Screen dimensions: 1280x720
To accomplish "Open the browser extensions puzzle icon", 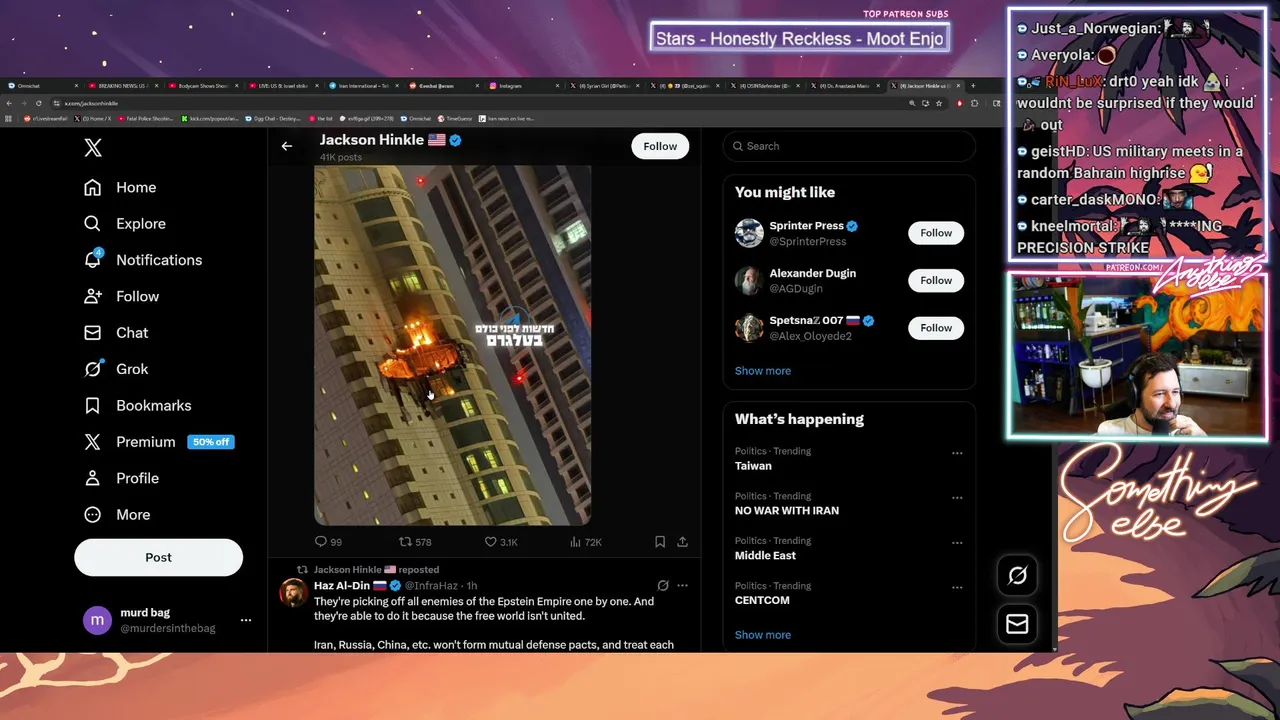I will (976, 103).
